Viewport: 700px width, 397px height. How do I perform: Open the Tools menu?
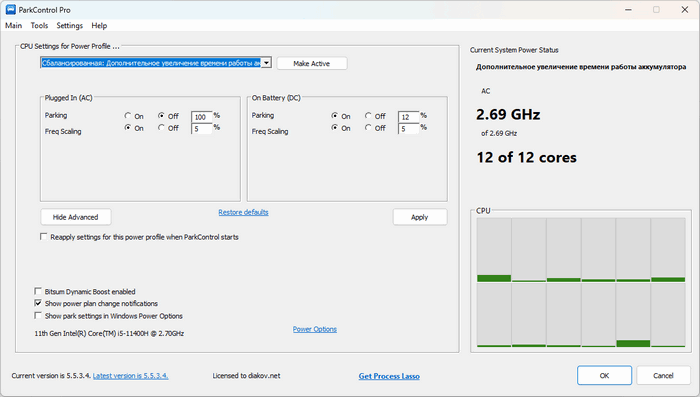pyautogui.click(x=39, y=25)
